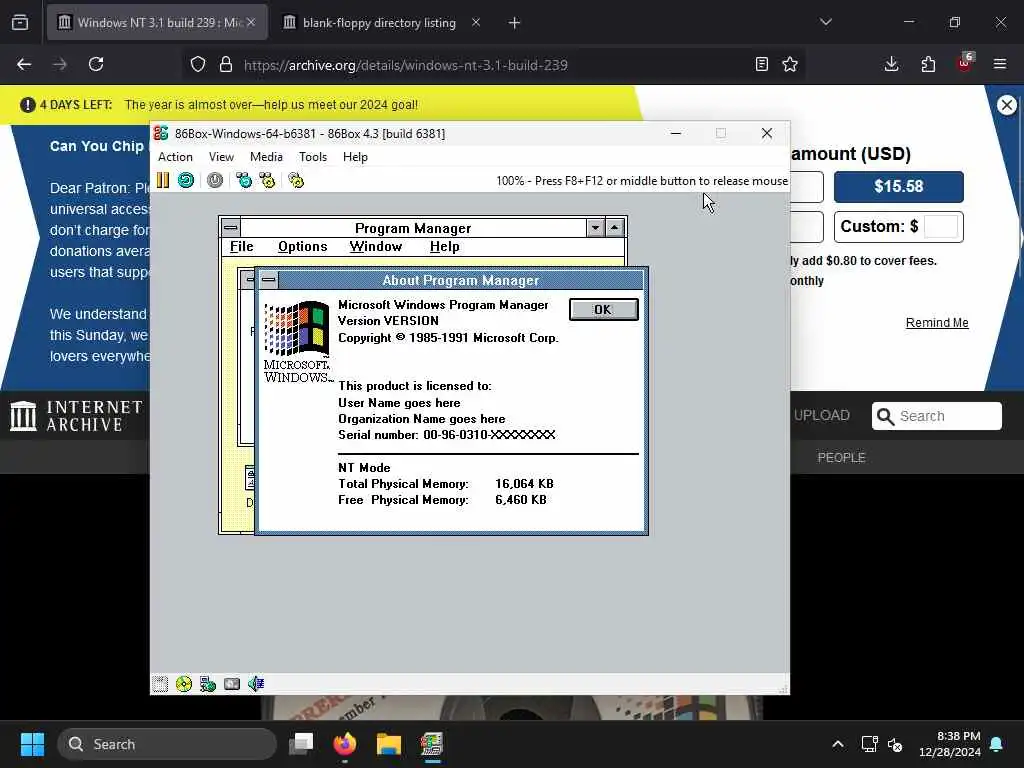Open Firefox application hamburger menu
The width and height of the screenshot is (1024, 768).
(1000, 65)
